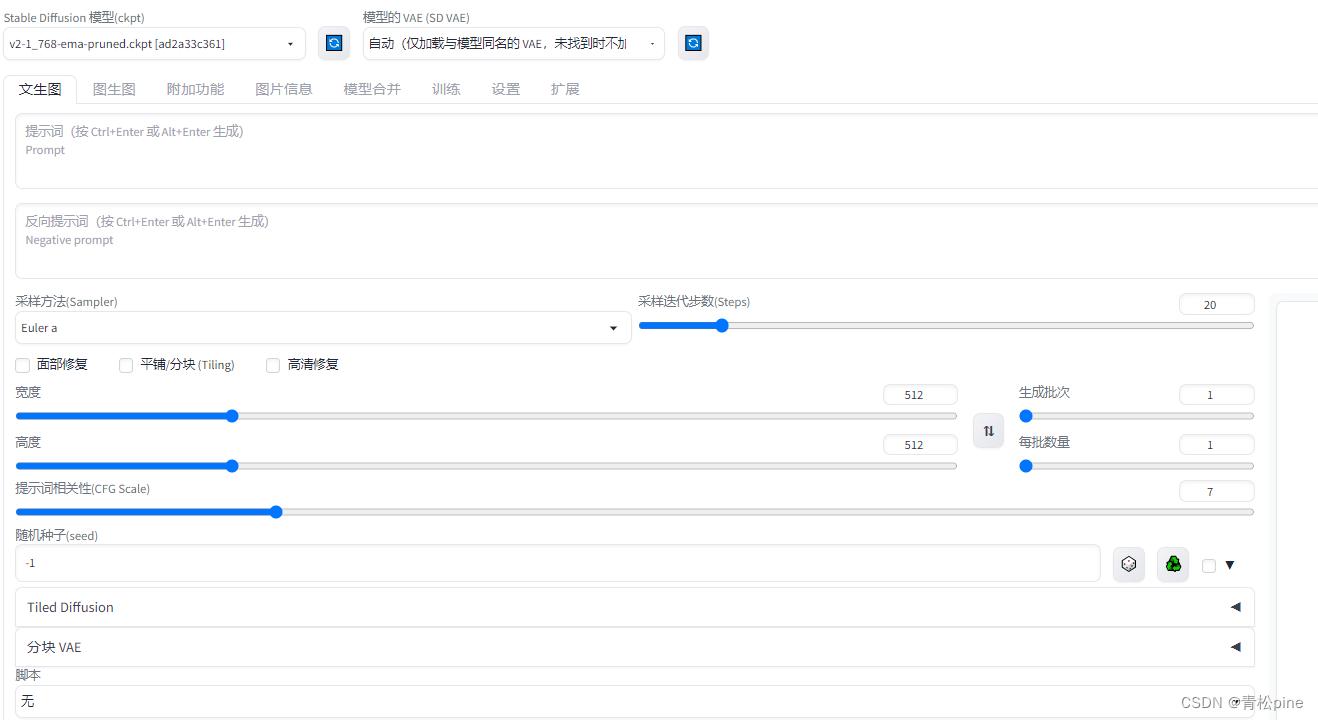Click the 生成批次 batch count slider

tap(1136, 416)
